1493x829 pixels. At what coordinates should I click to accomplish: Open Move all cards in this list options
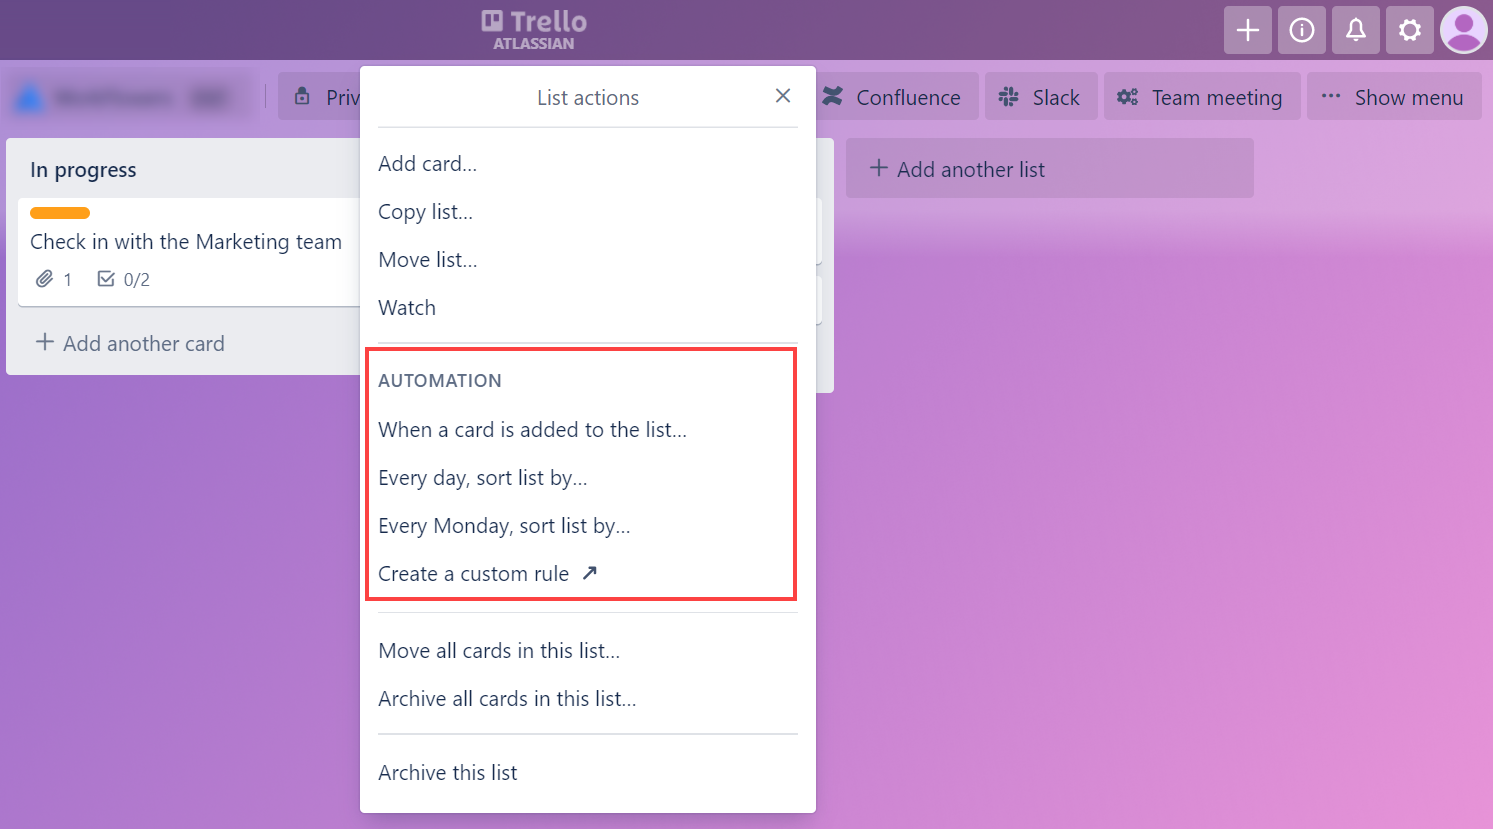point(499,650)
